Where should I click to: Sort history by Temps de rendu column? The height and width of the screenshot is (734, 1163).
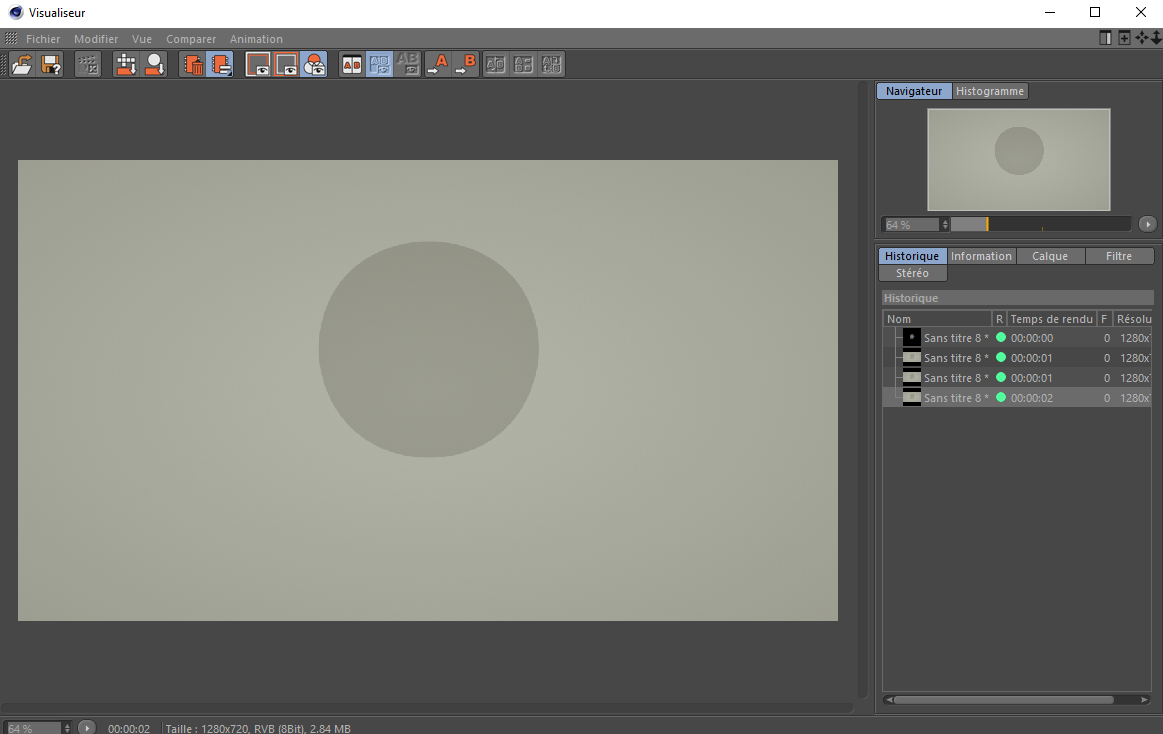pos(1051,319)
